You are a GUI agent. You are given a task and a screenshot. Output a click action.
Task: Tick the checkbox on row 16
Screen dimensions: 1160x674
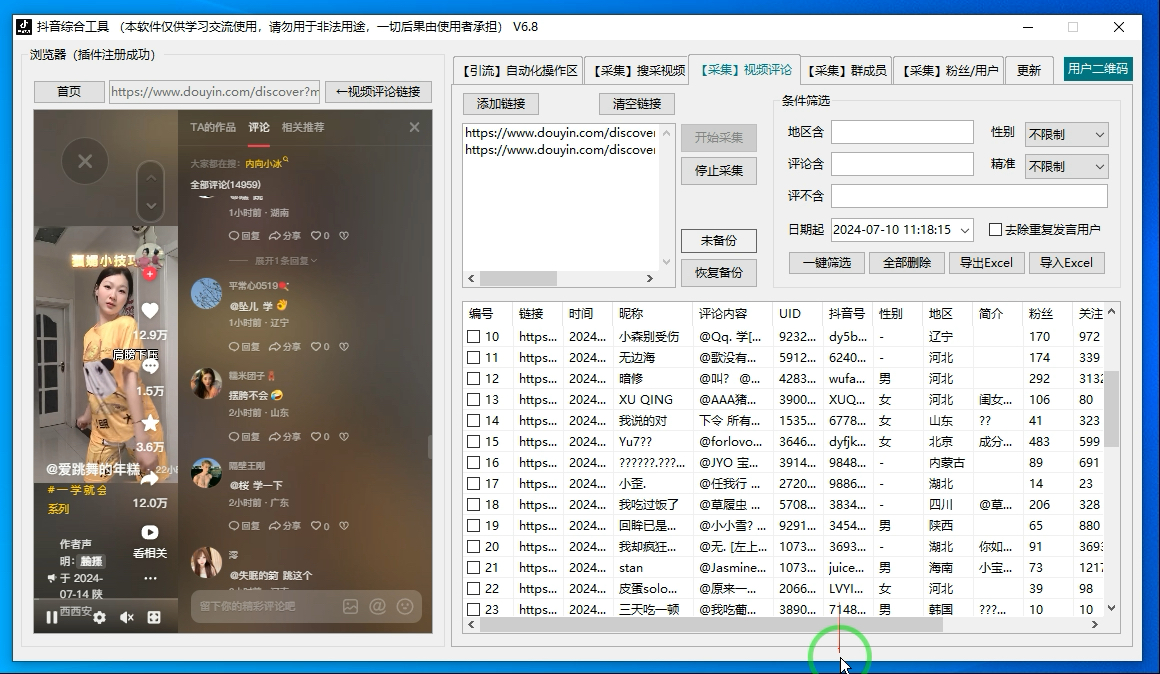(x=473, y=463)
